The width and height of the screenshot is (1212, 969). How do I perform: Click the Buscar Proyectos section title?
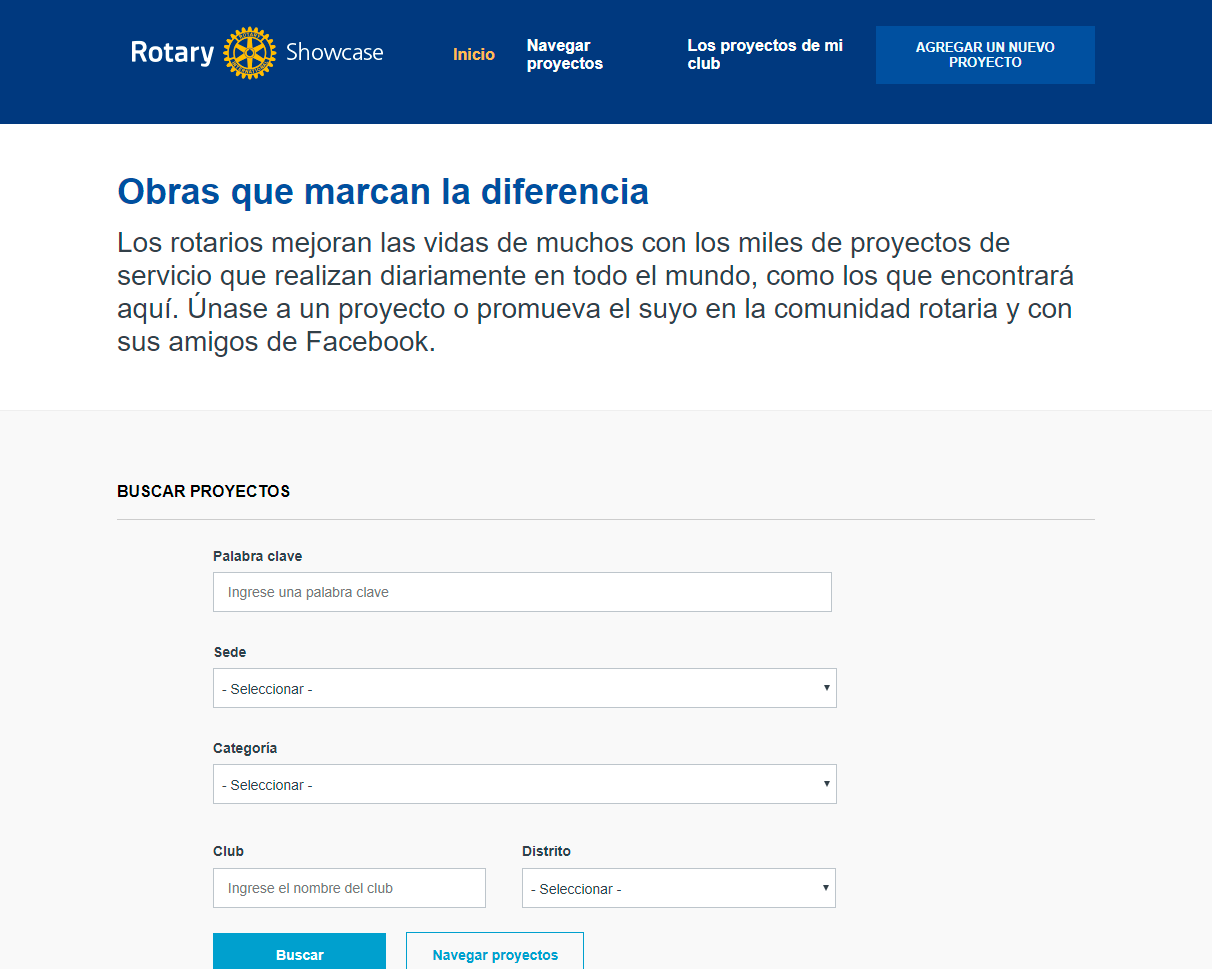tap(203, 492)
